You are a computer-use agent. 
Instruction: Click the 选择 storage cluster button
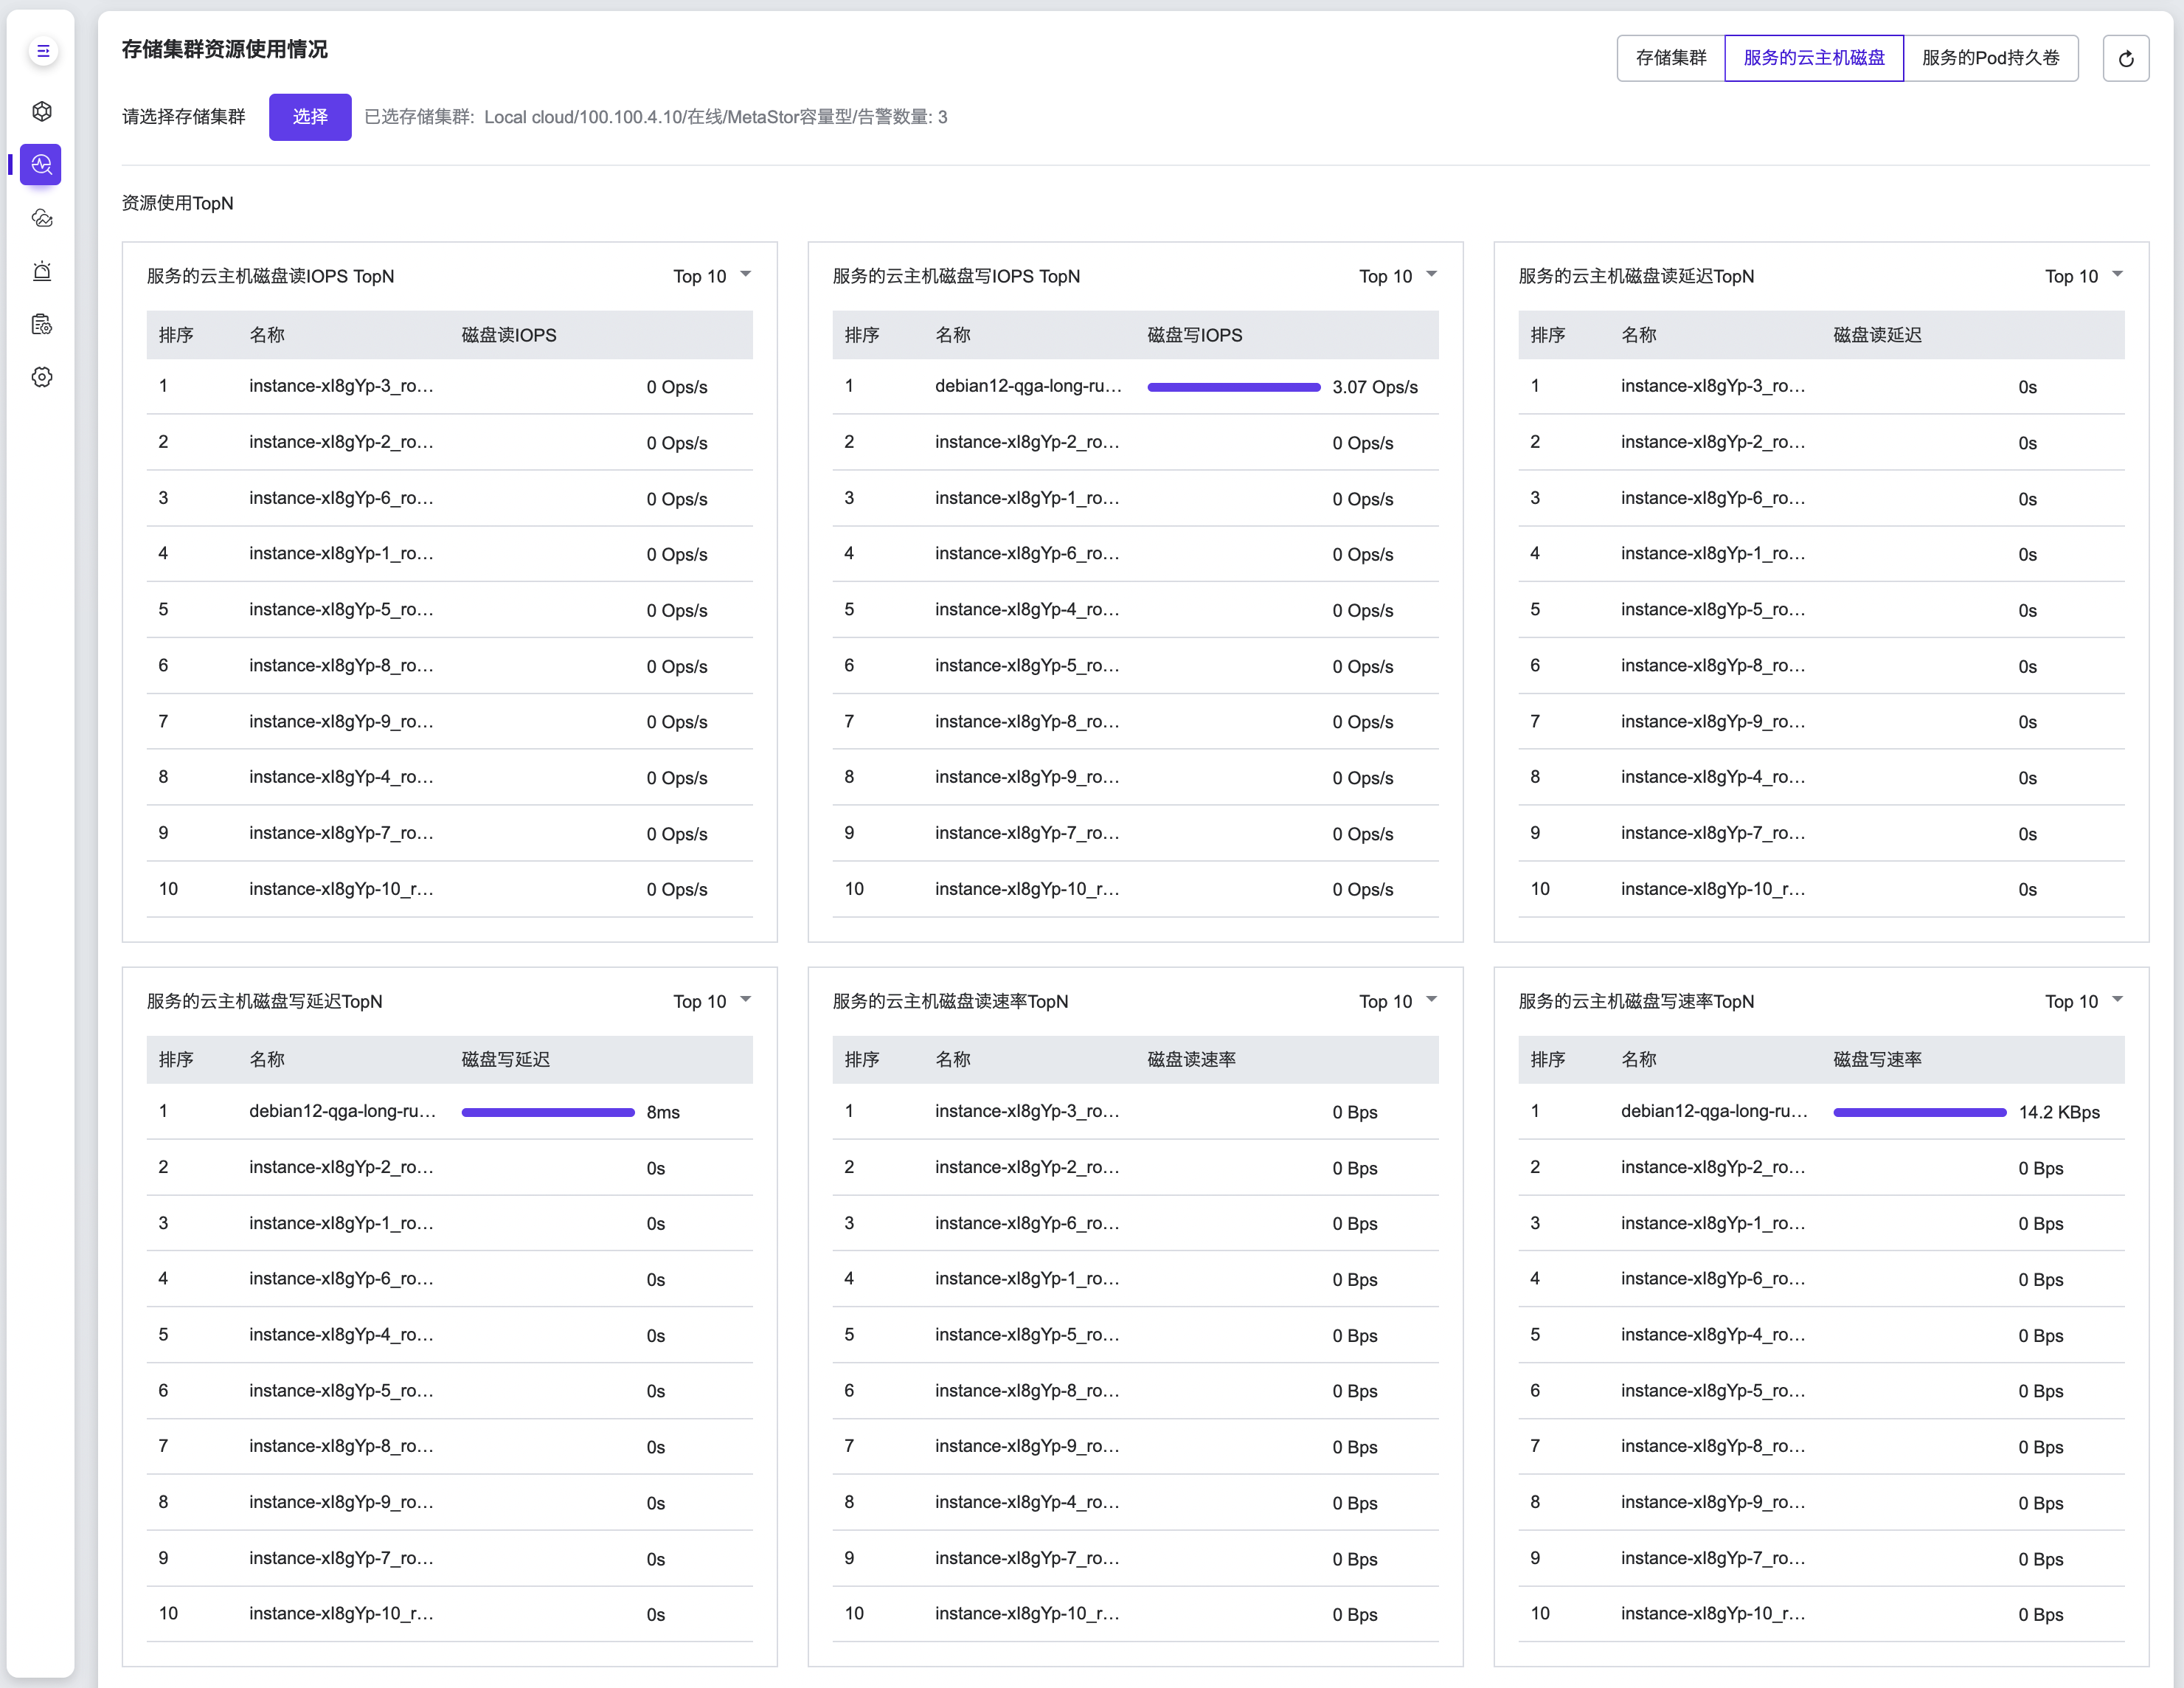[310, 117]
